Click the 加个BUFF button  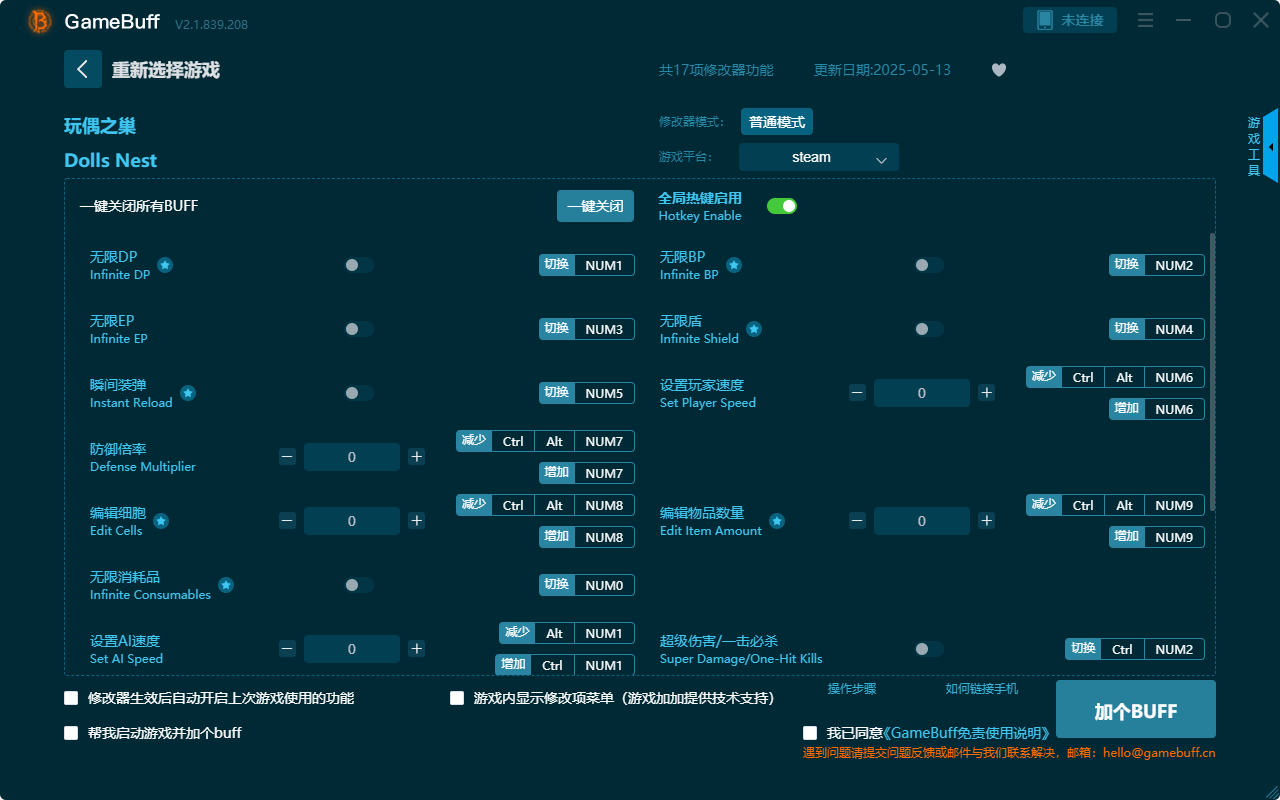coord(1135,709)
